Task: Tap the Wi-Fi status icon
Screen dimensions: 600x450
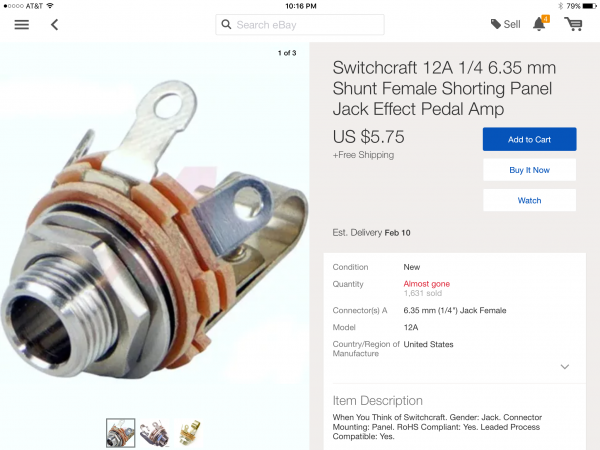Action: 49,6
